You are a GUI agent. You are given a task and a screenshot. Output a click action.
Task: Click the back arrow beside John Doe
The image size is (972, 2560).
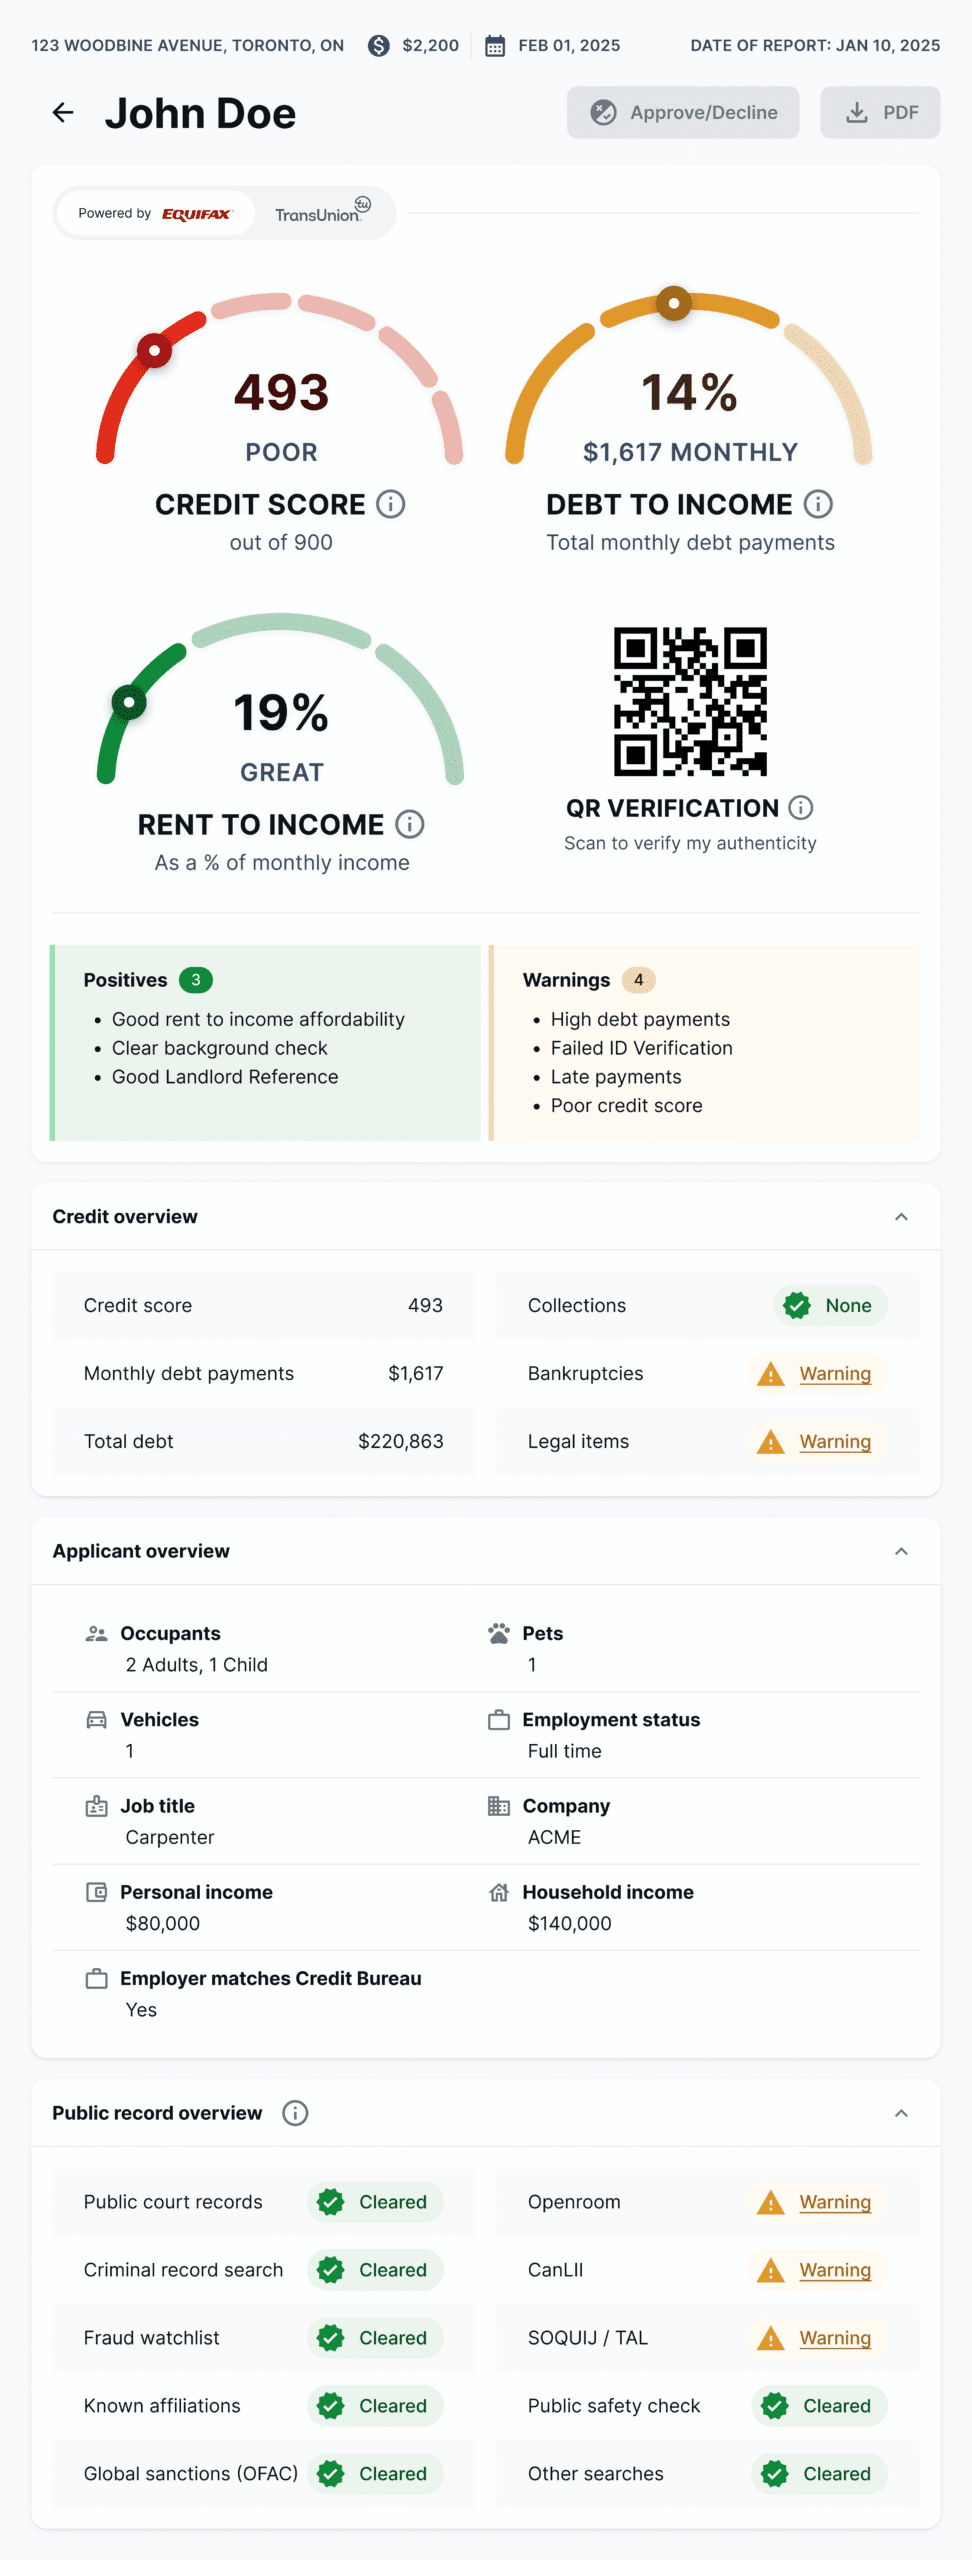pos(63,112)
